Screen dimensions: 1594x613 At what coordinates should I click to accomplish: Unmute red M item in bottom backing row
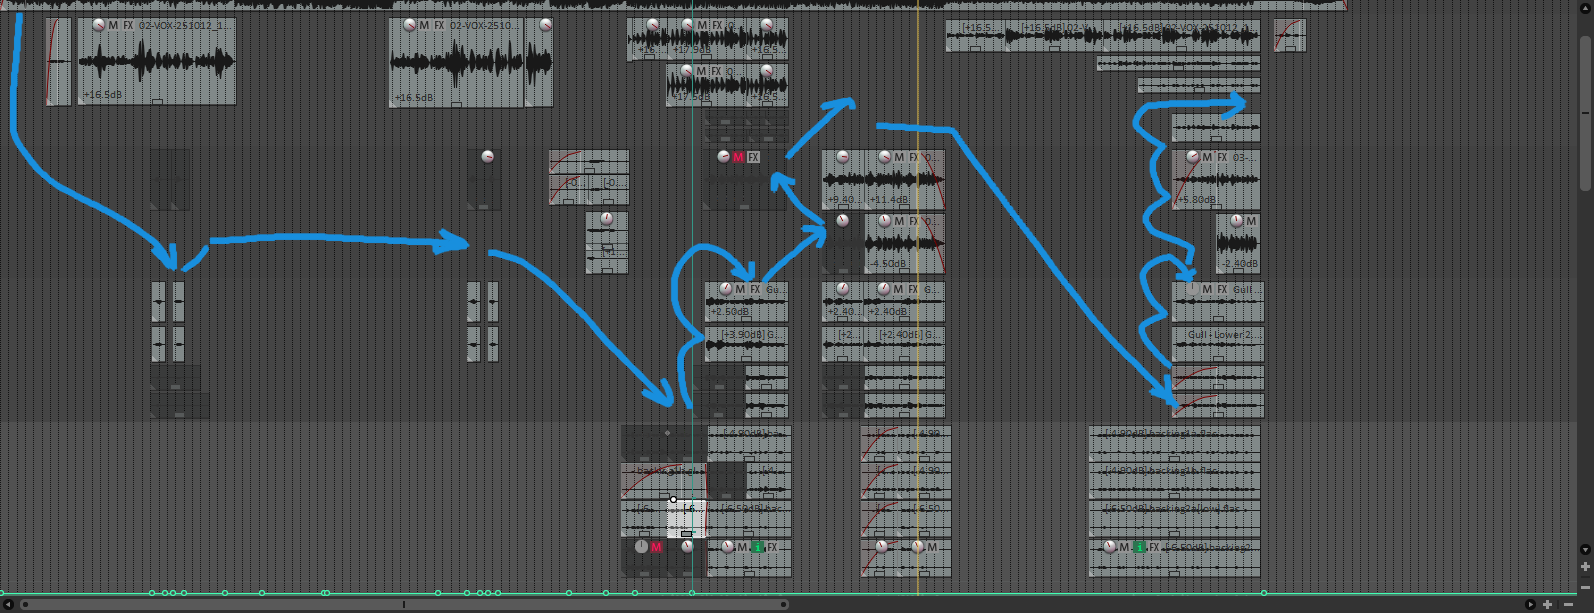[656, 547]
